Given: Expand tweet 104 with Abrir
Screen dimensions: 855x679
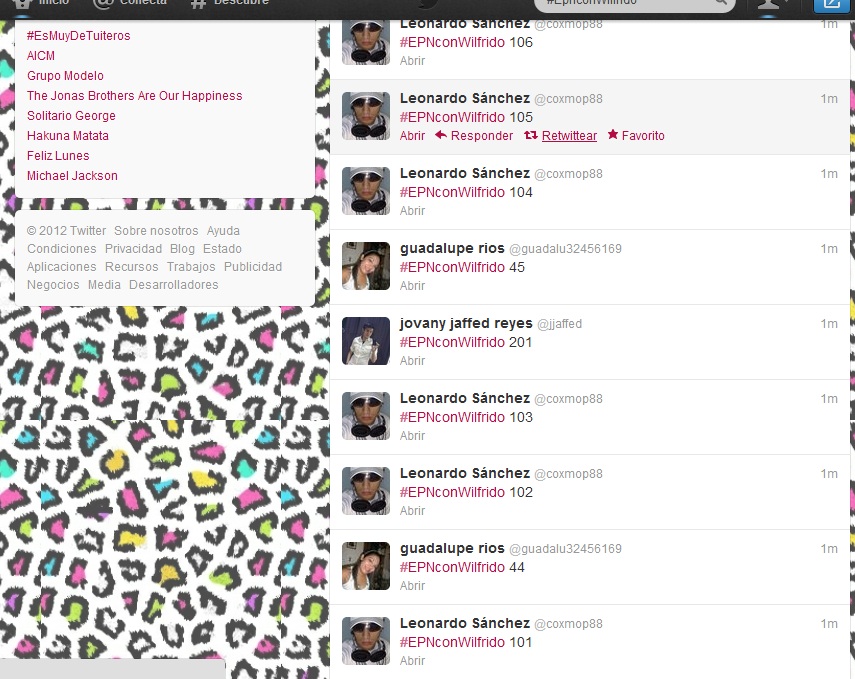Looking at the screenshot, I should click(x=412, y=211).
